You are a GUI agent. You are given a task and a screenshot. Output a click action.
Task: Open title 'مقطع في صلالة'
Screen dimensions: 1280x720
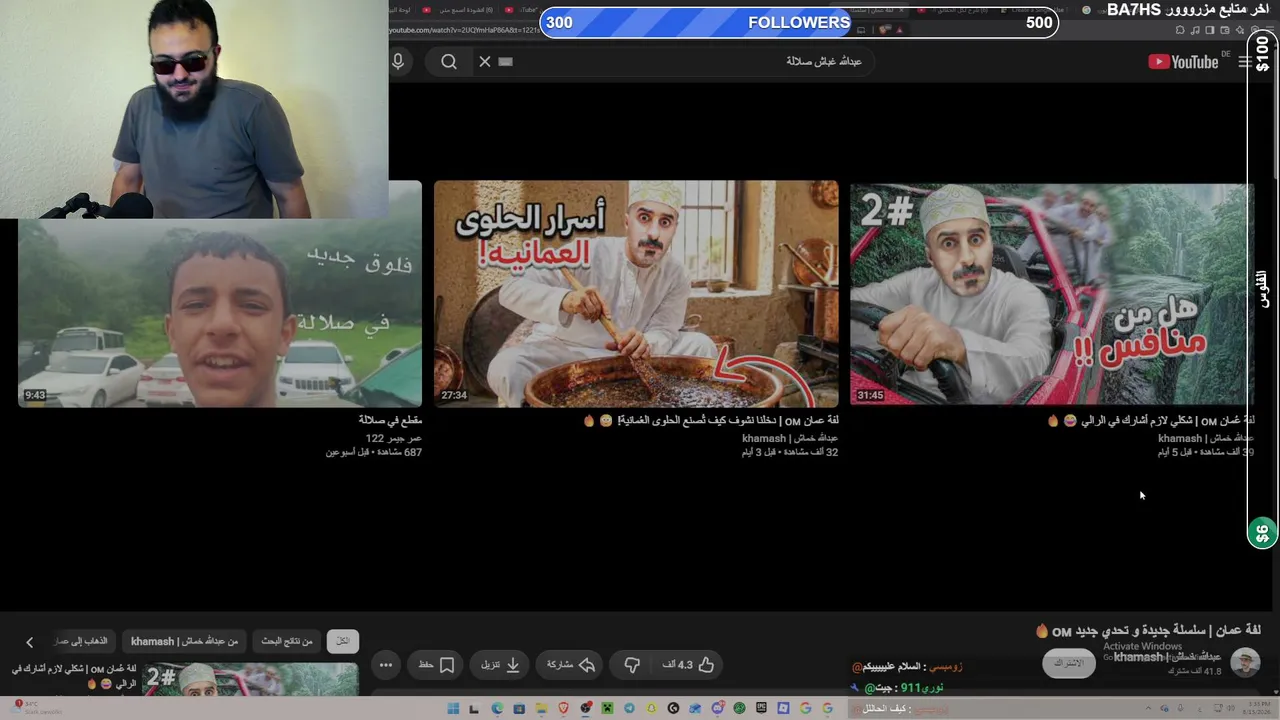point(390,421)
